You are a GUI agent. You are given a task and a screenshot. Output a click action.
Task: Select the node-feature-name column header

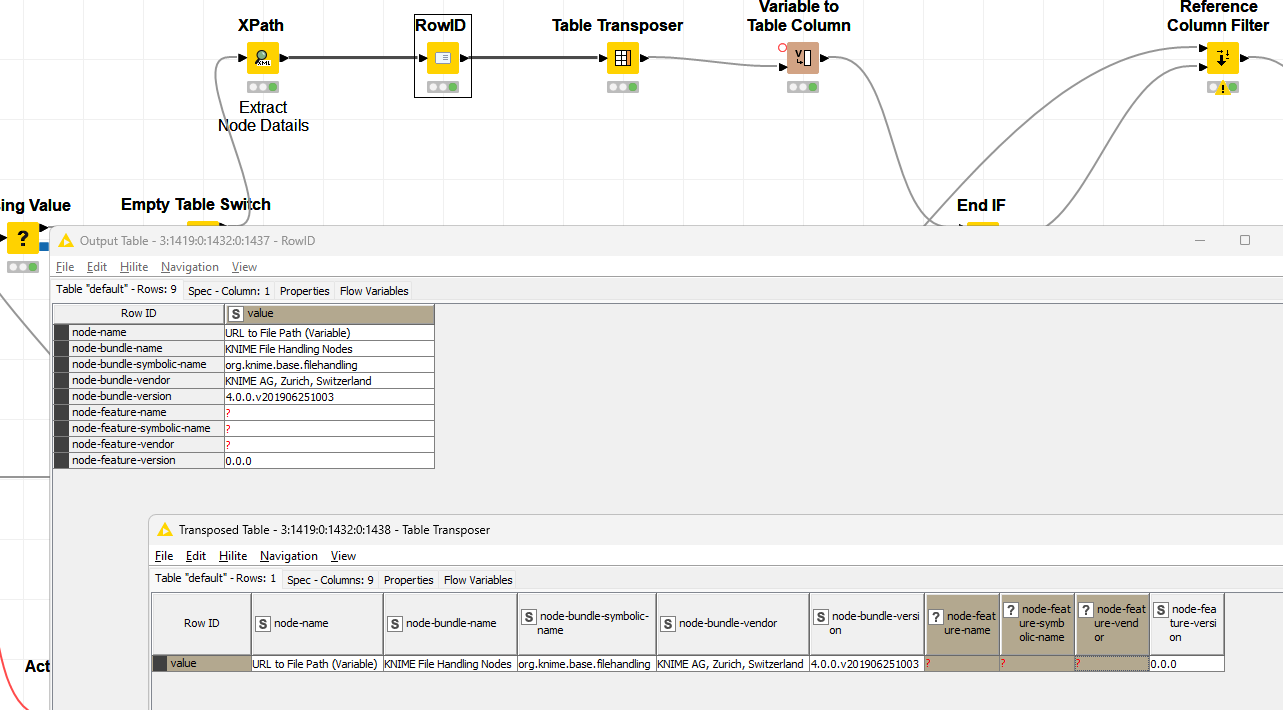click(962, 623)
